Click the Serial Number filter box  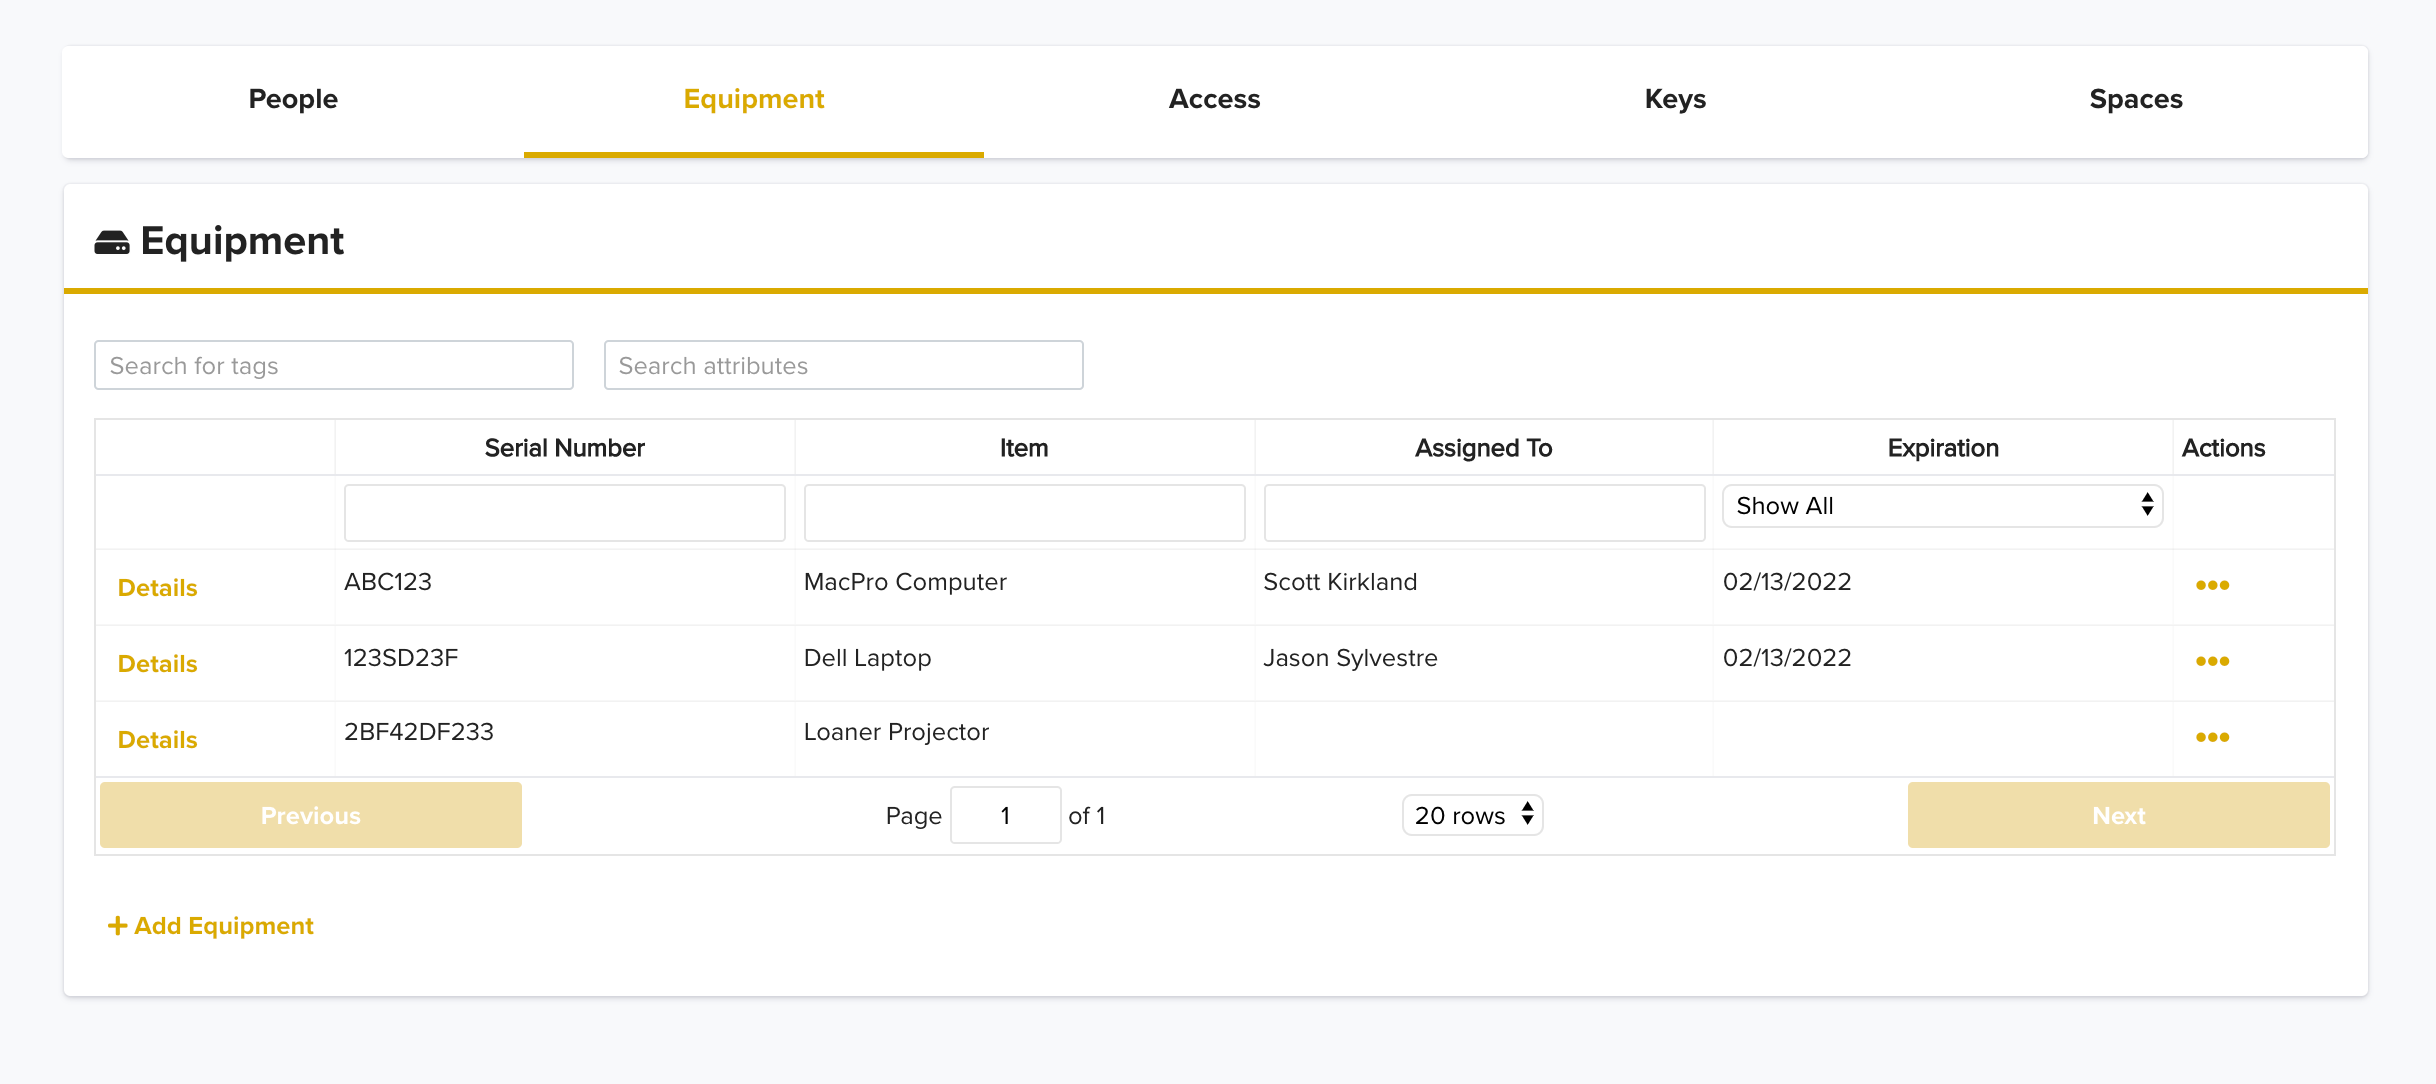click(x=565, y=513)
